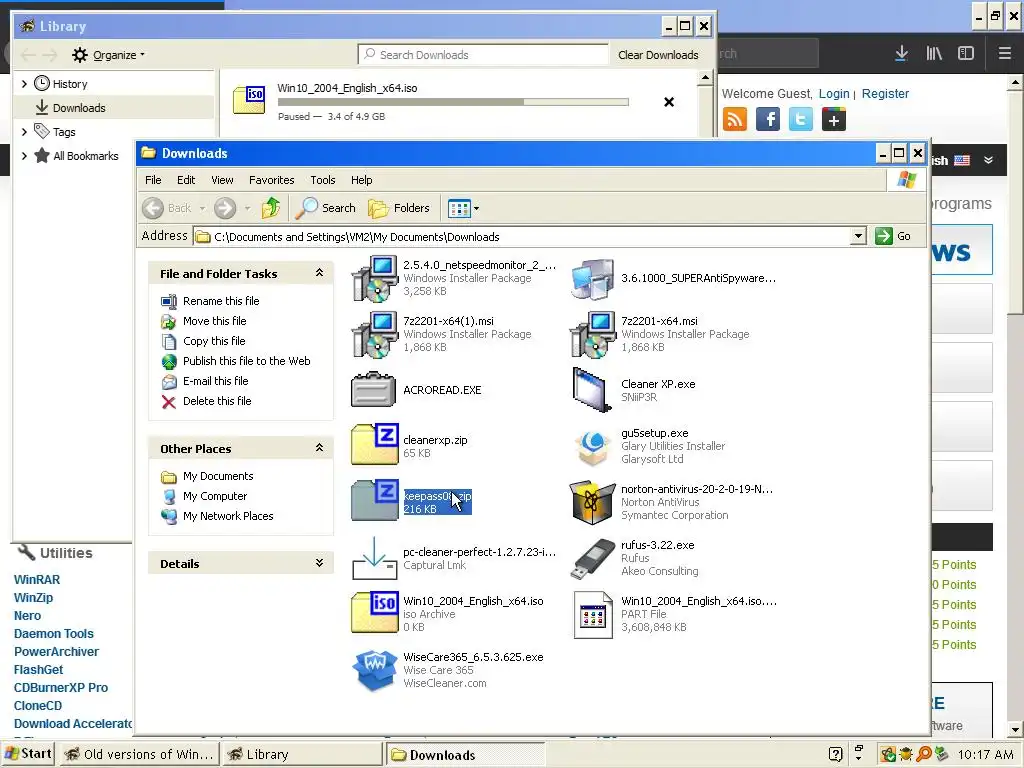
Task: Open the Tools menu
Action: tap(323, 180)
